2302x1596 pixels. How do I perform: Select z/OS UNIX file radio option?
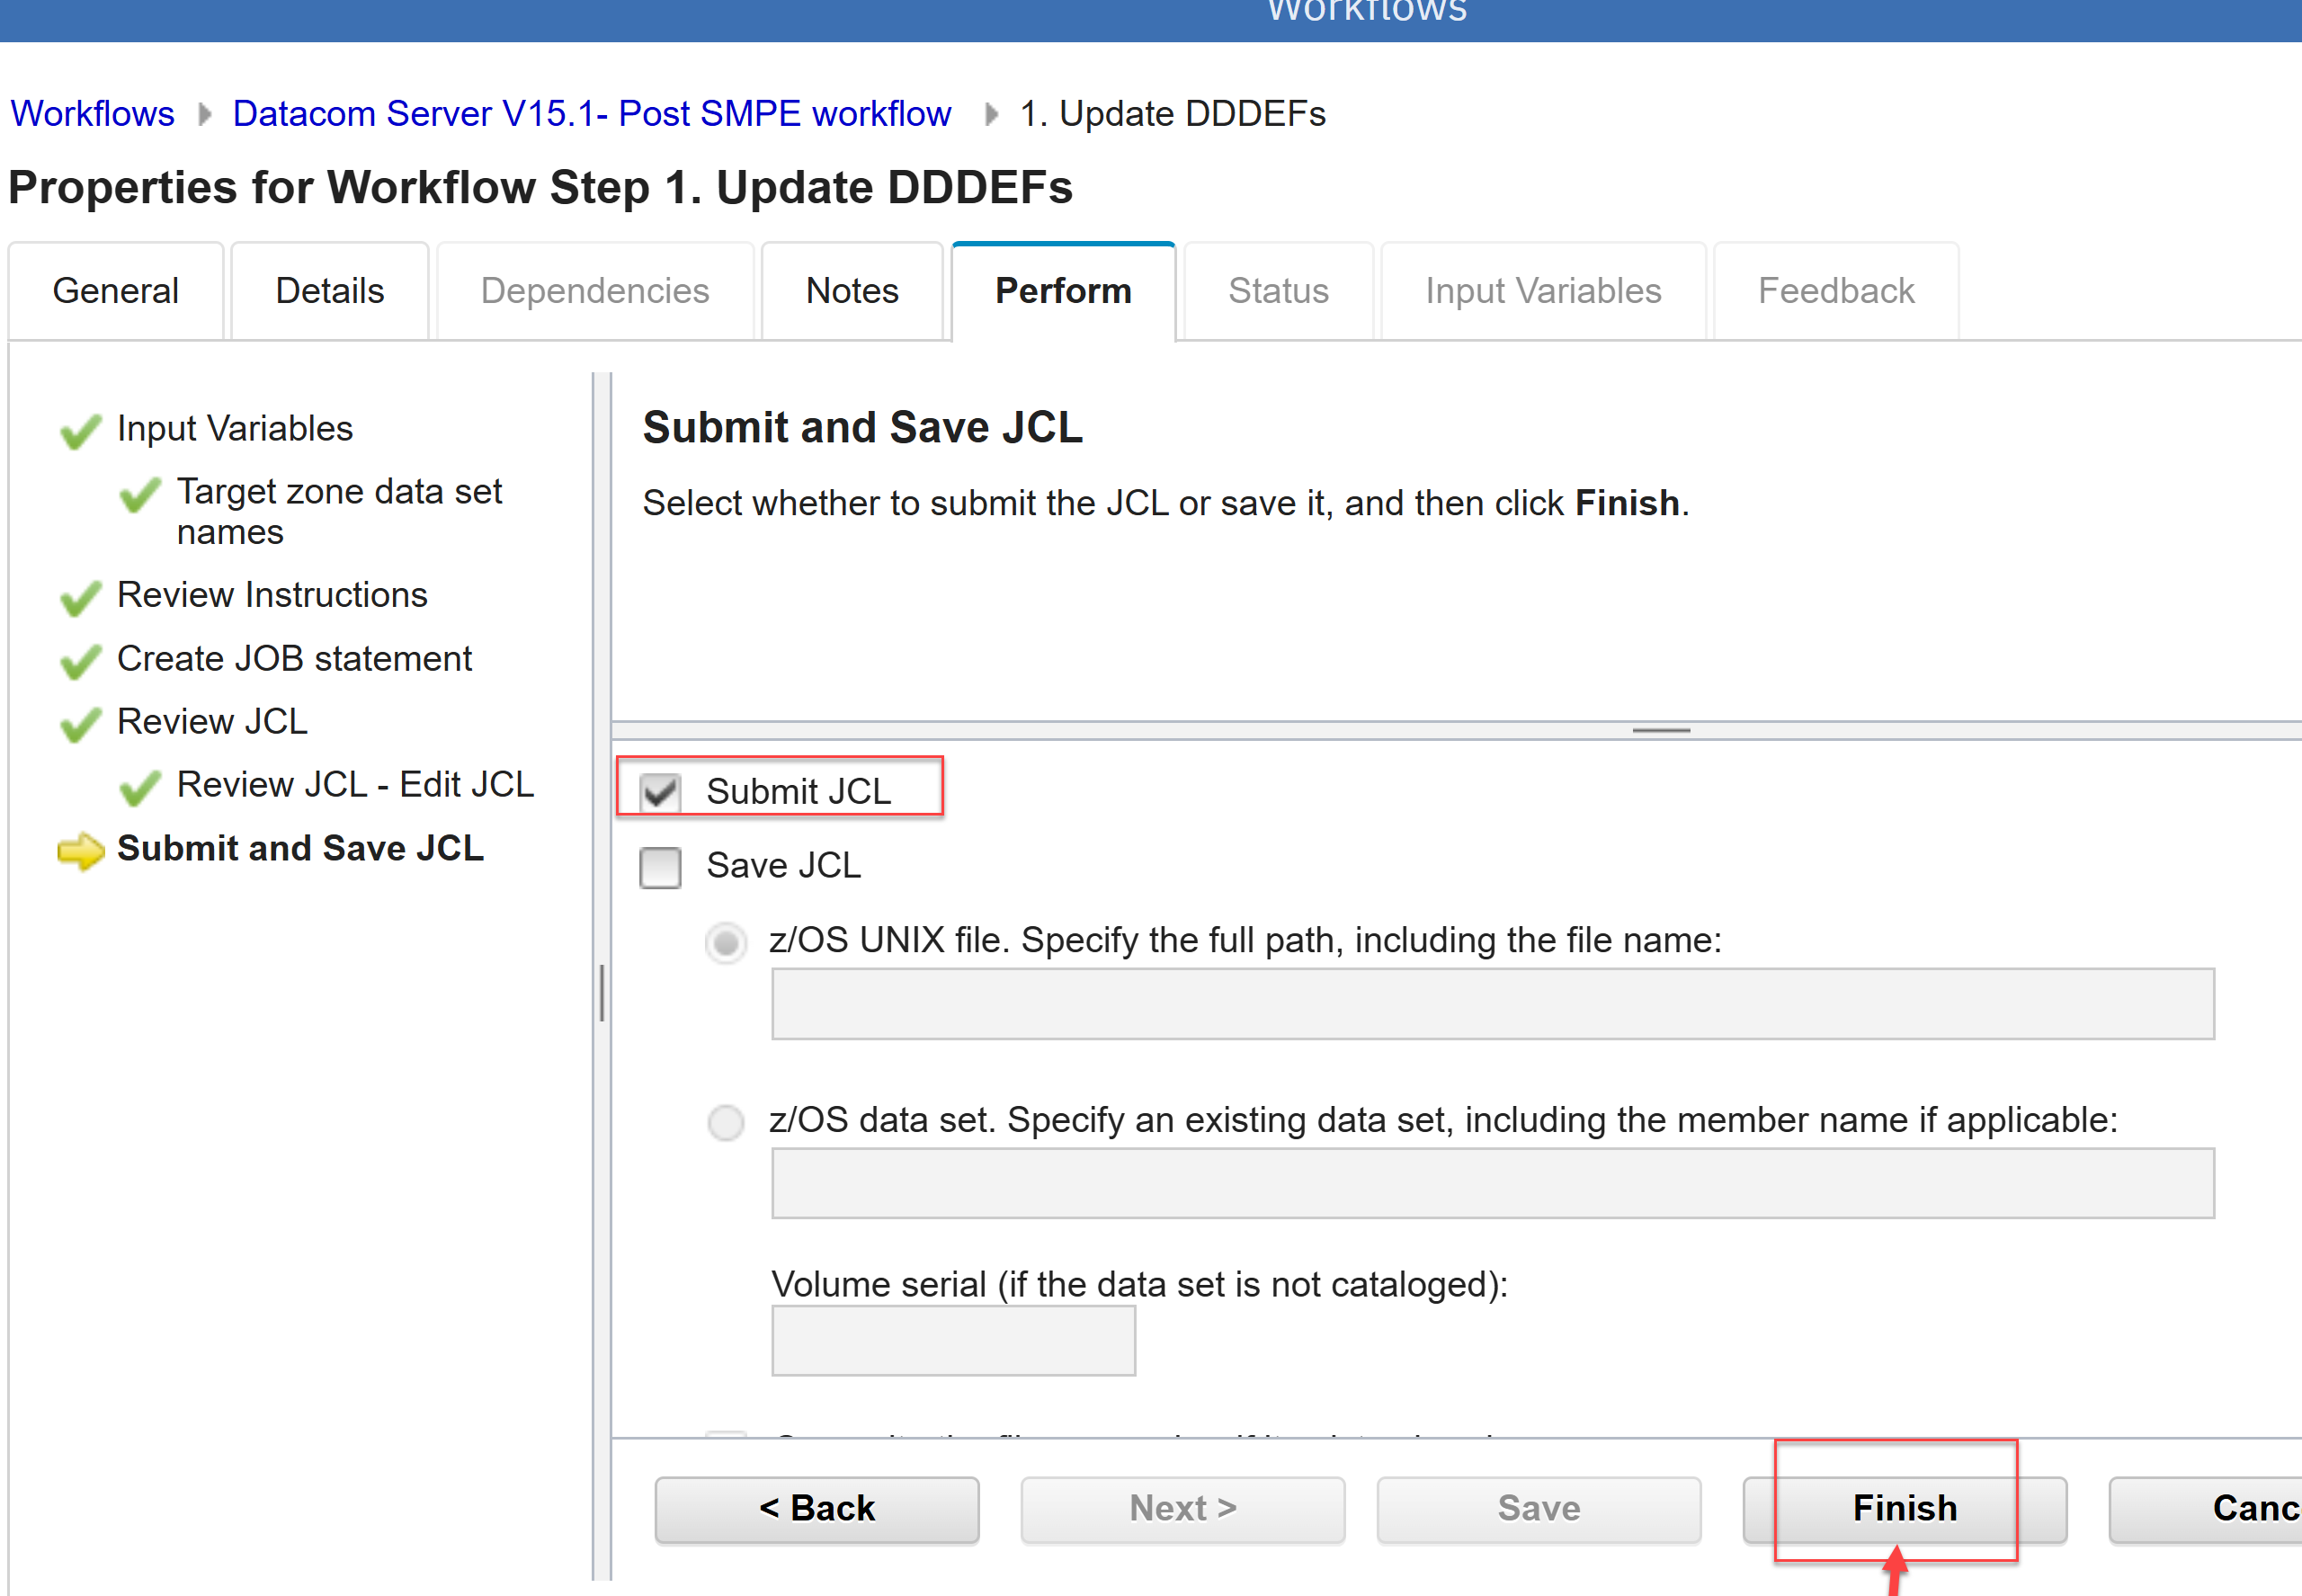point(726,942)
